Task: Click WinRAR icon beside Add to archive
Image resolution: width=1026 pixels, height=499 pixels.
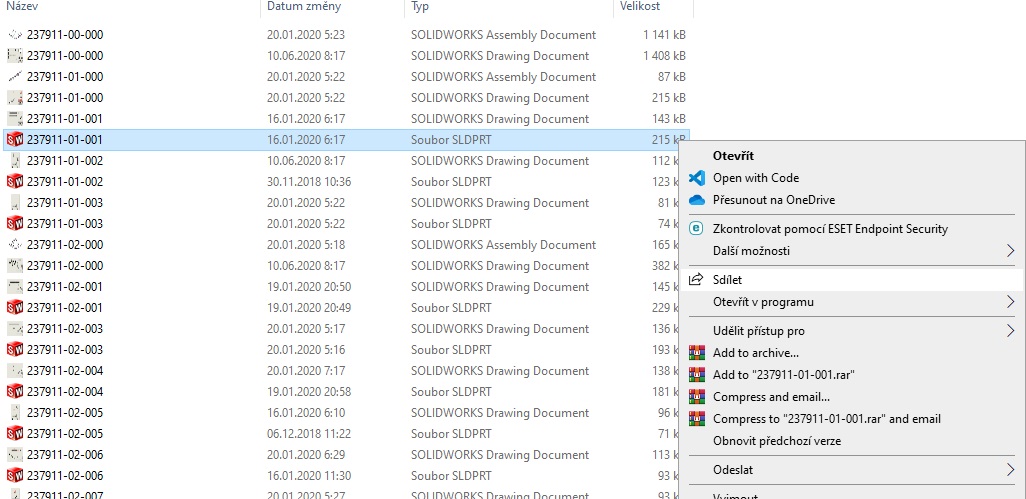Action: click(697, 352)
